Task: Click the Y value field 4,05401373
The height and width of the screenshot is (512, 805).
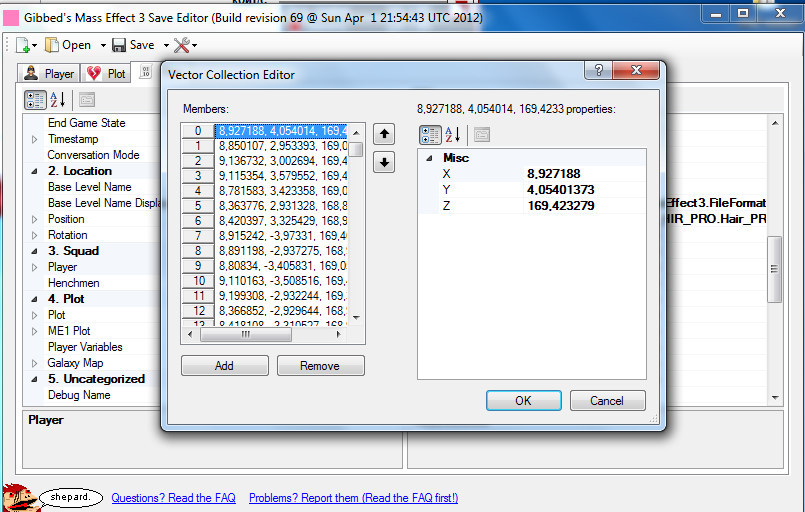Action: click(x=560, y=190)
